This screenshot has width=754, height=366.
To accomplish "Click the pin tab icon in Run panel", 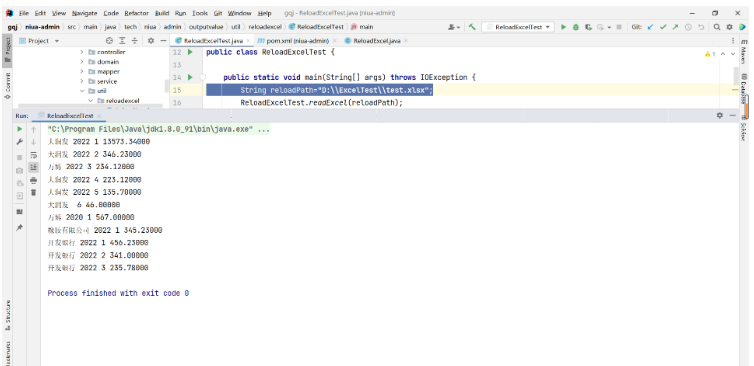I will [x=19, y=227].
